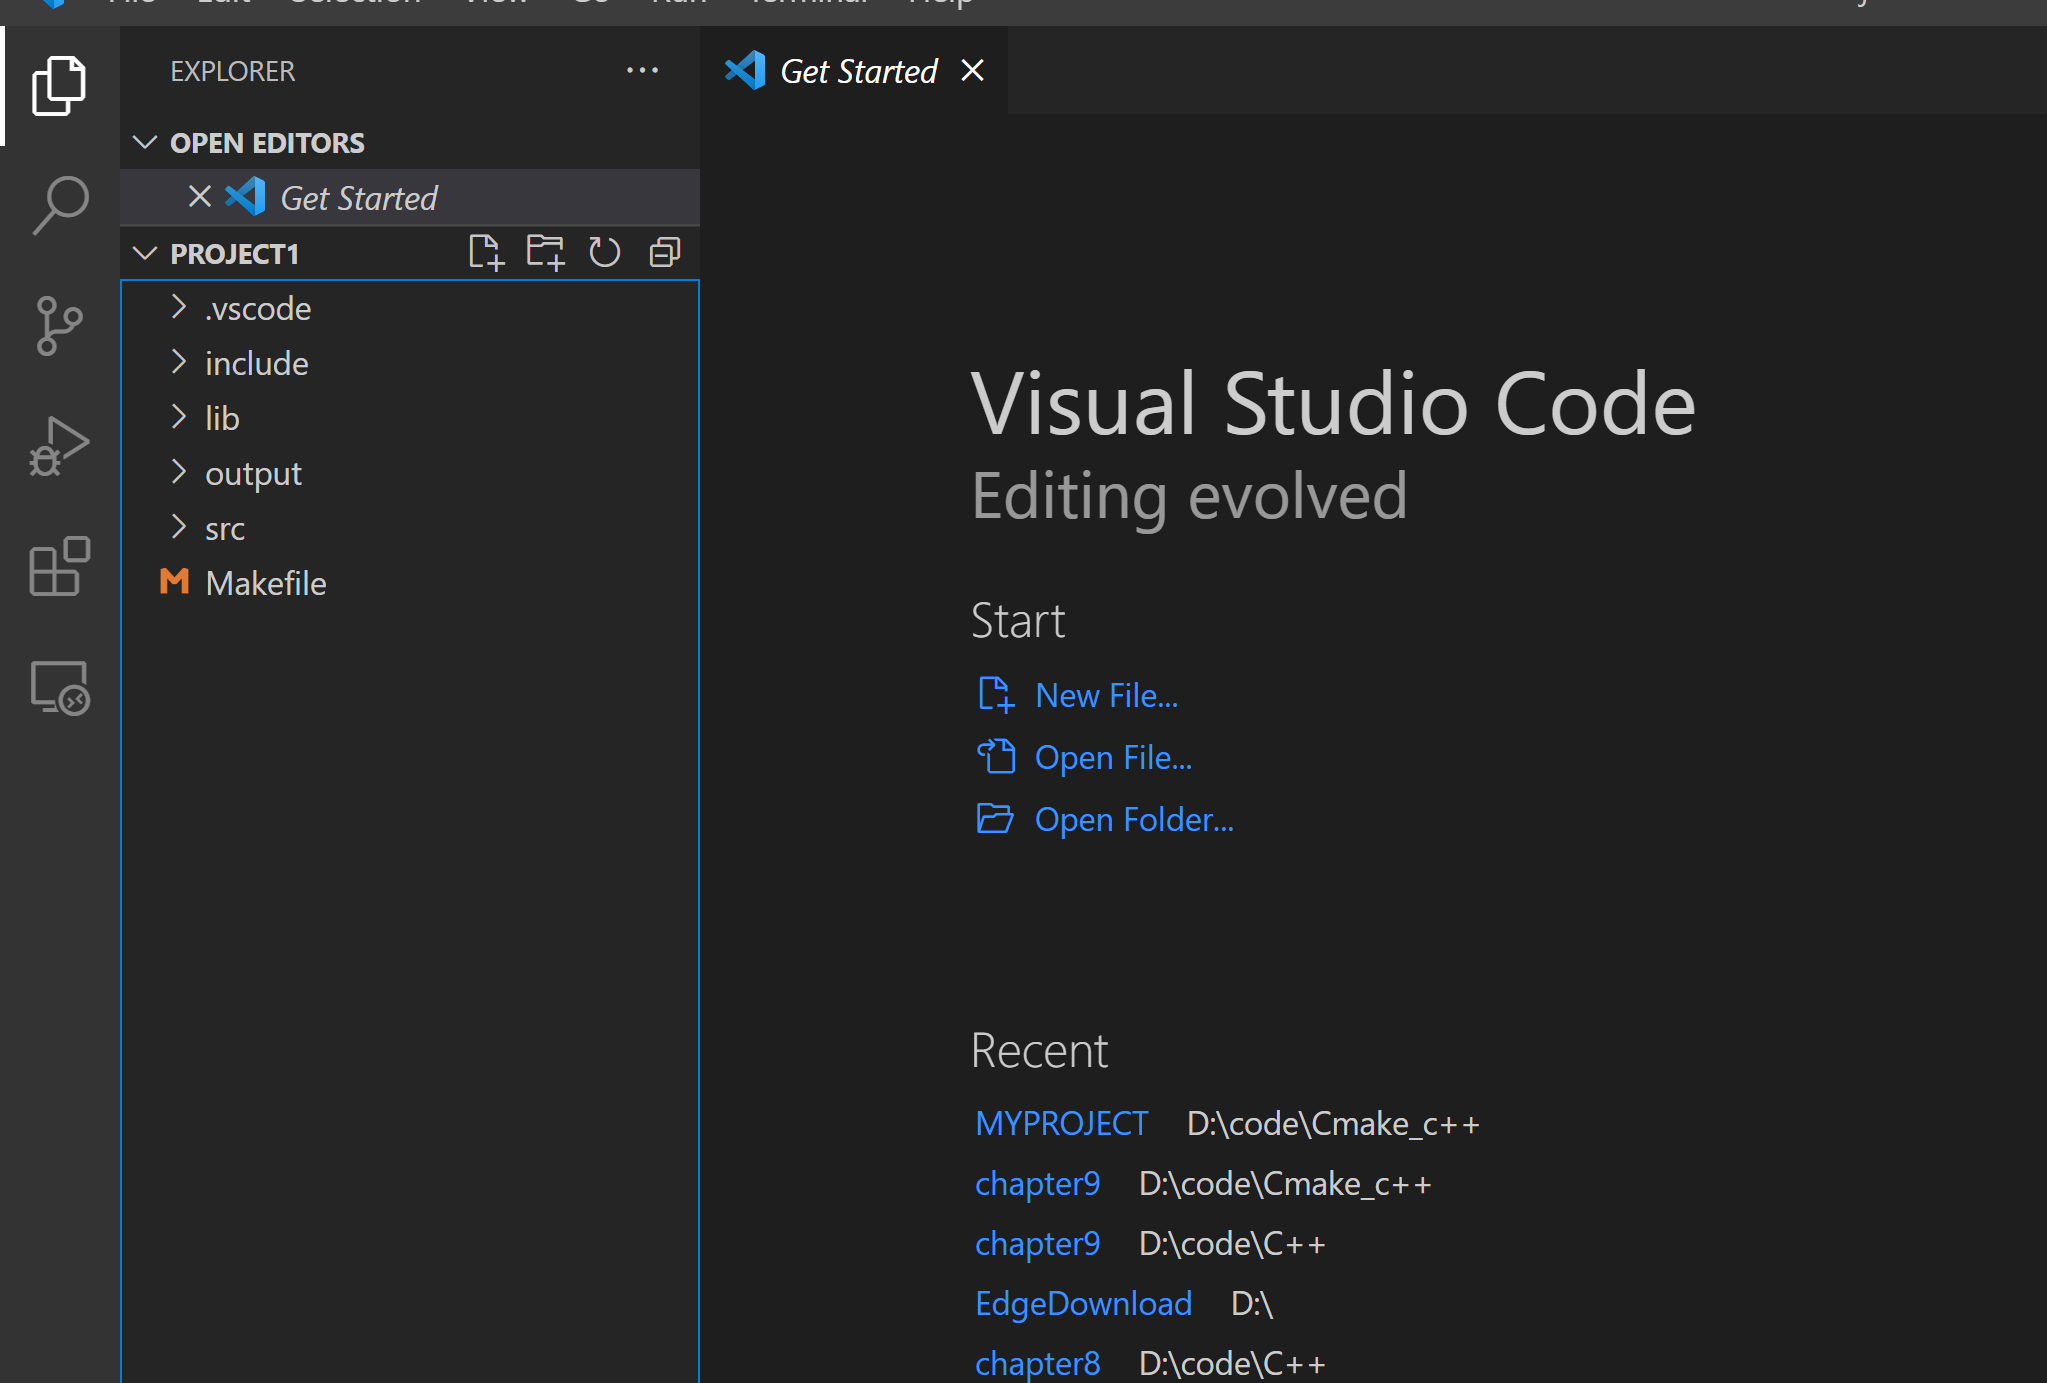Create a new folder in PROJECT1
The image size is (2047, 1383).
pos(546,252)
